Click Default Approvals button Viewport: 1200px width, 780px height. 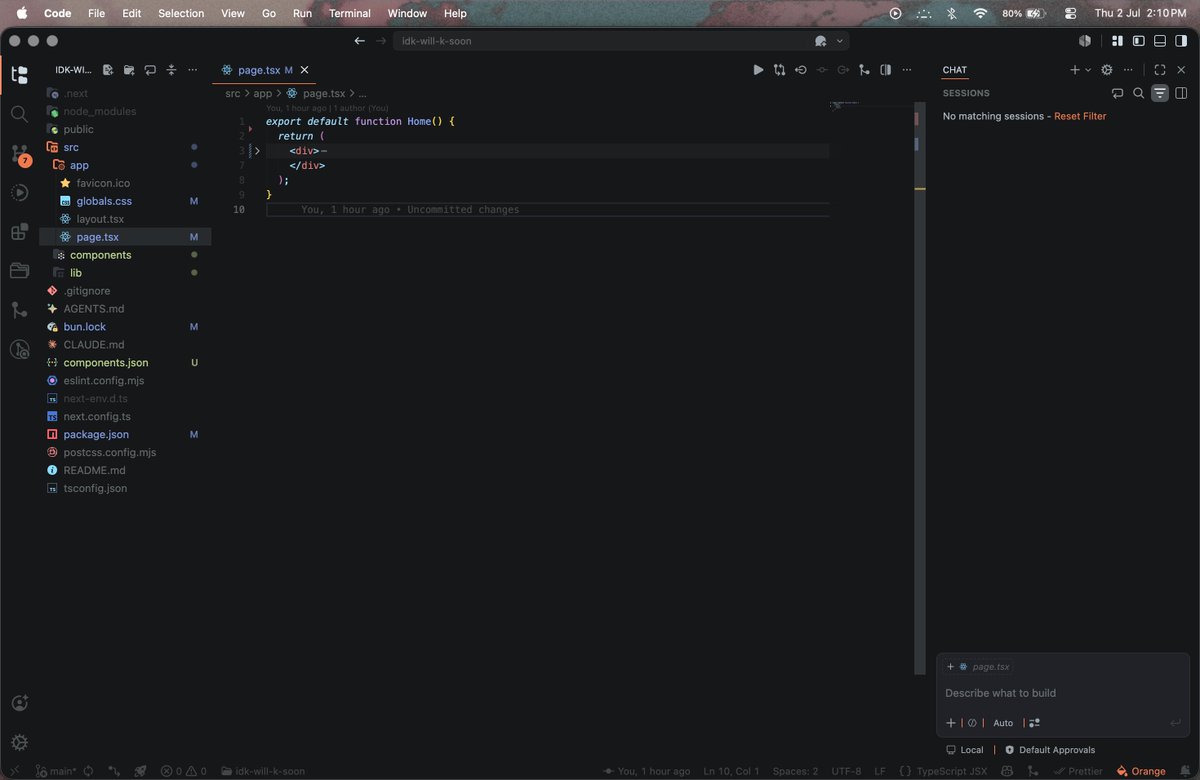click(1050, 750)
